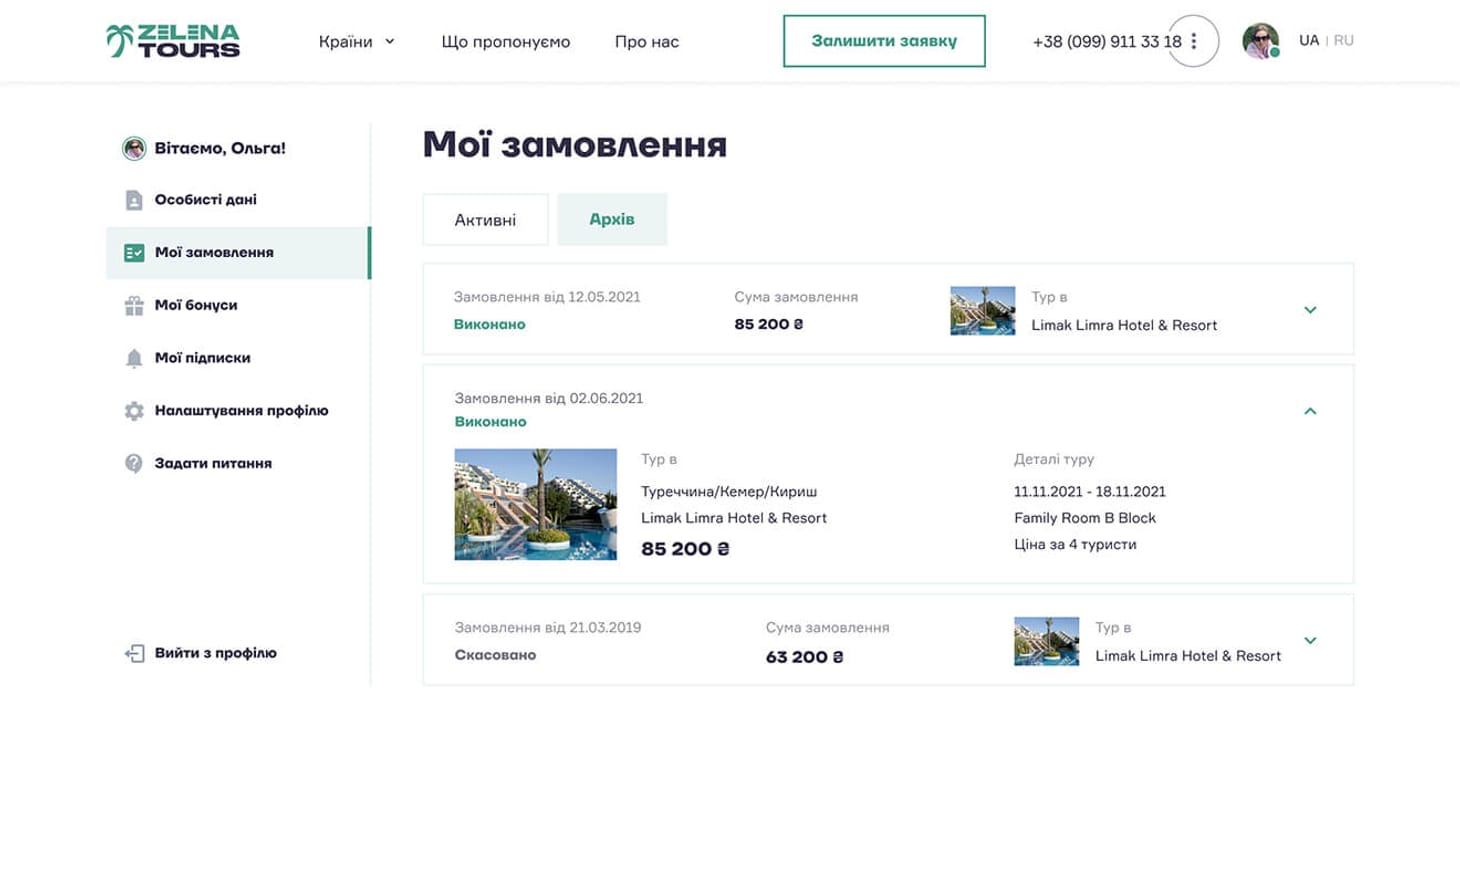Viewport: 1460px width, 885px height.
Task: Open the Про нас page
Action: tap(646, 42)
